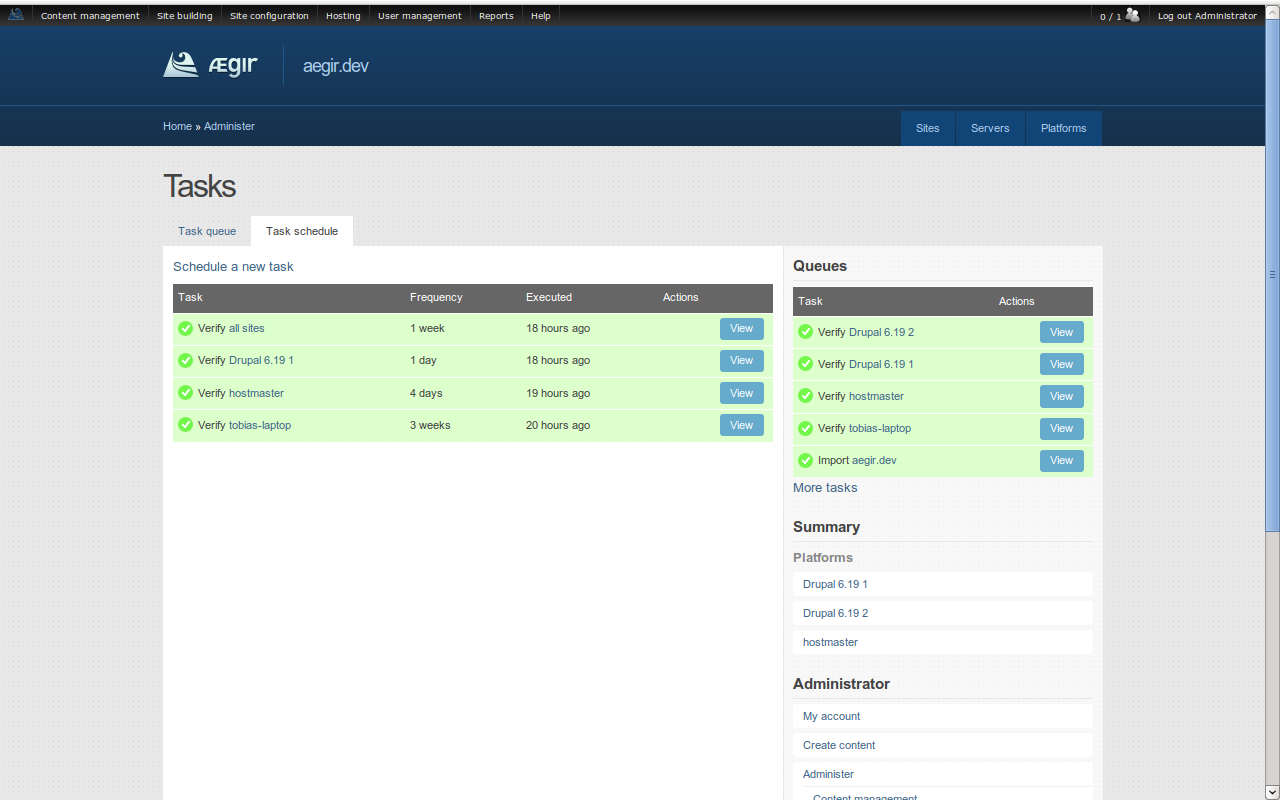Open the Platforms navigation tab

(1063, 128)
